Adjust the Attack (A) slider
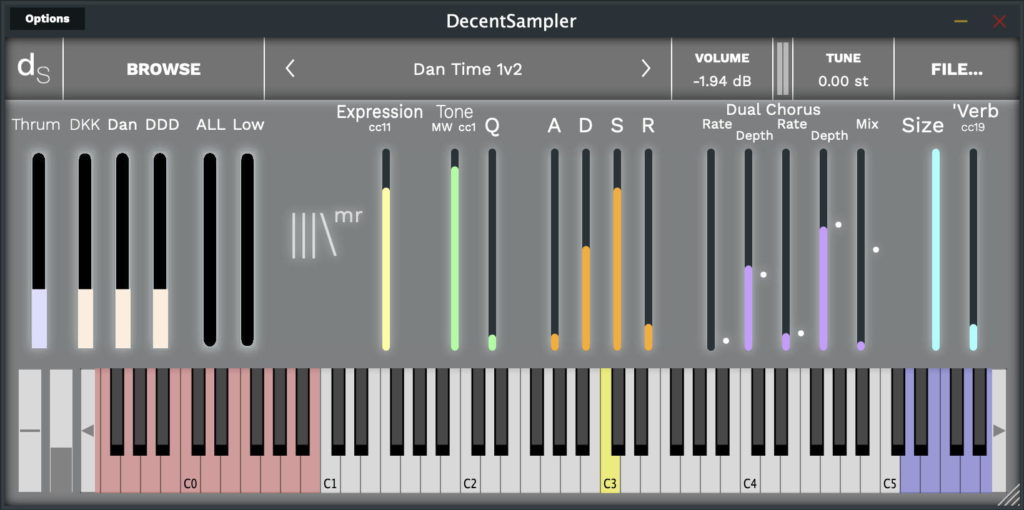This screenshot has width=1024, height=510. click(554, 249)
